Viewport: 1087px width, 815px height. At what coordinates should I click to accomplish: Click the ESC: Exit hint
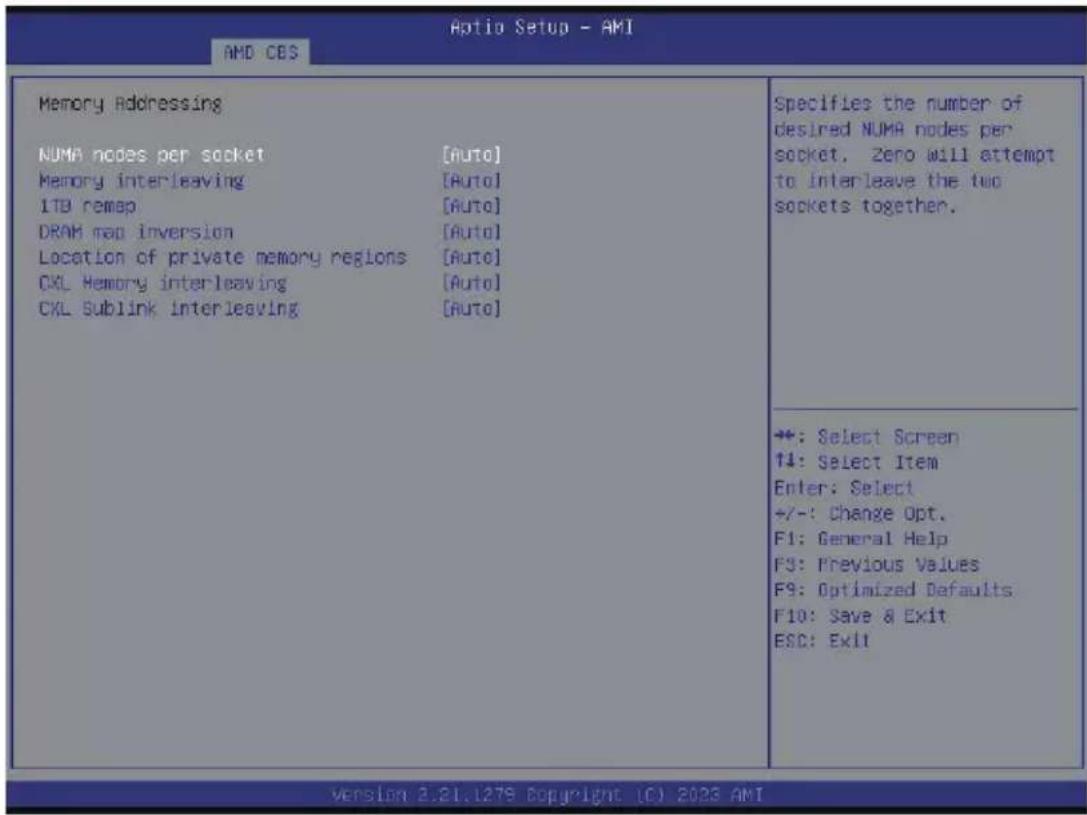(821, 640)
